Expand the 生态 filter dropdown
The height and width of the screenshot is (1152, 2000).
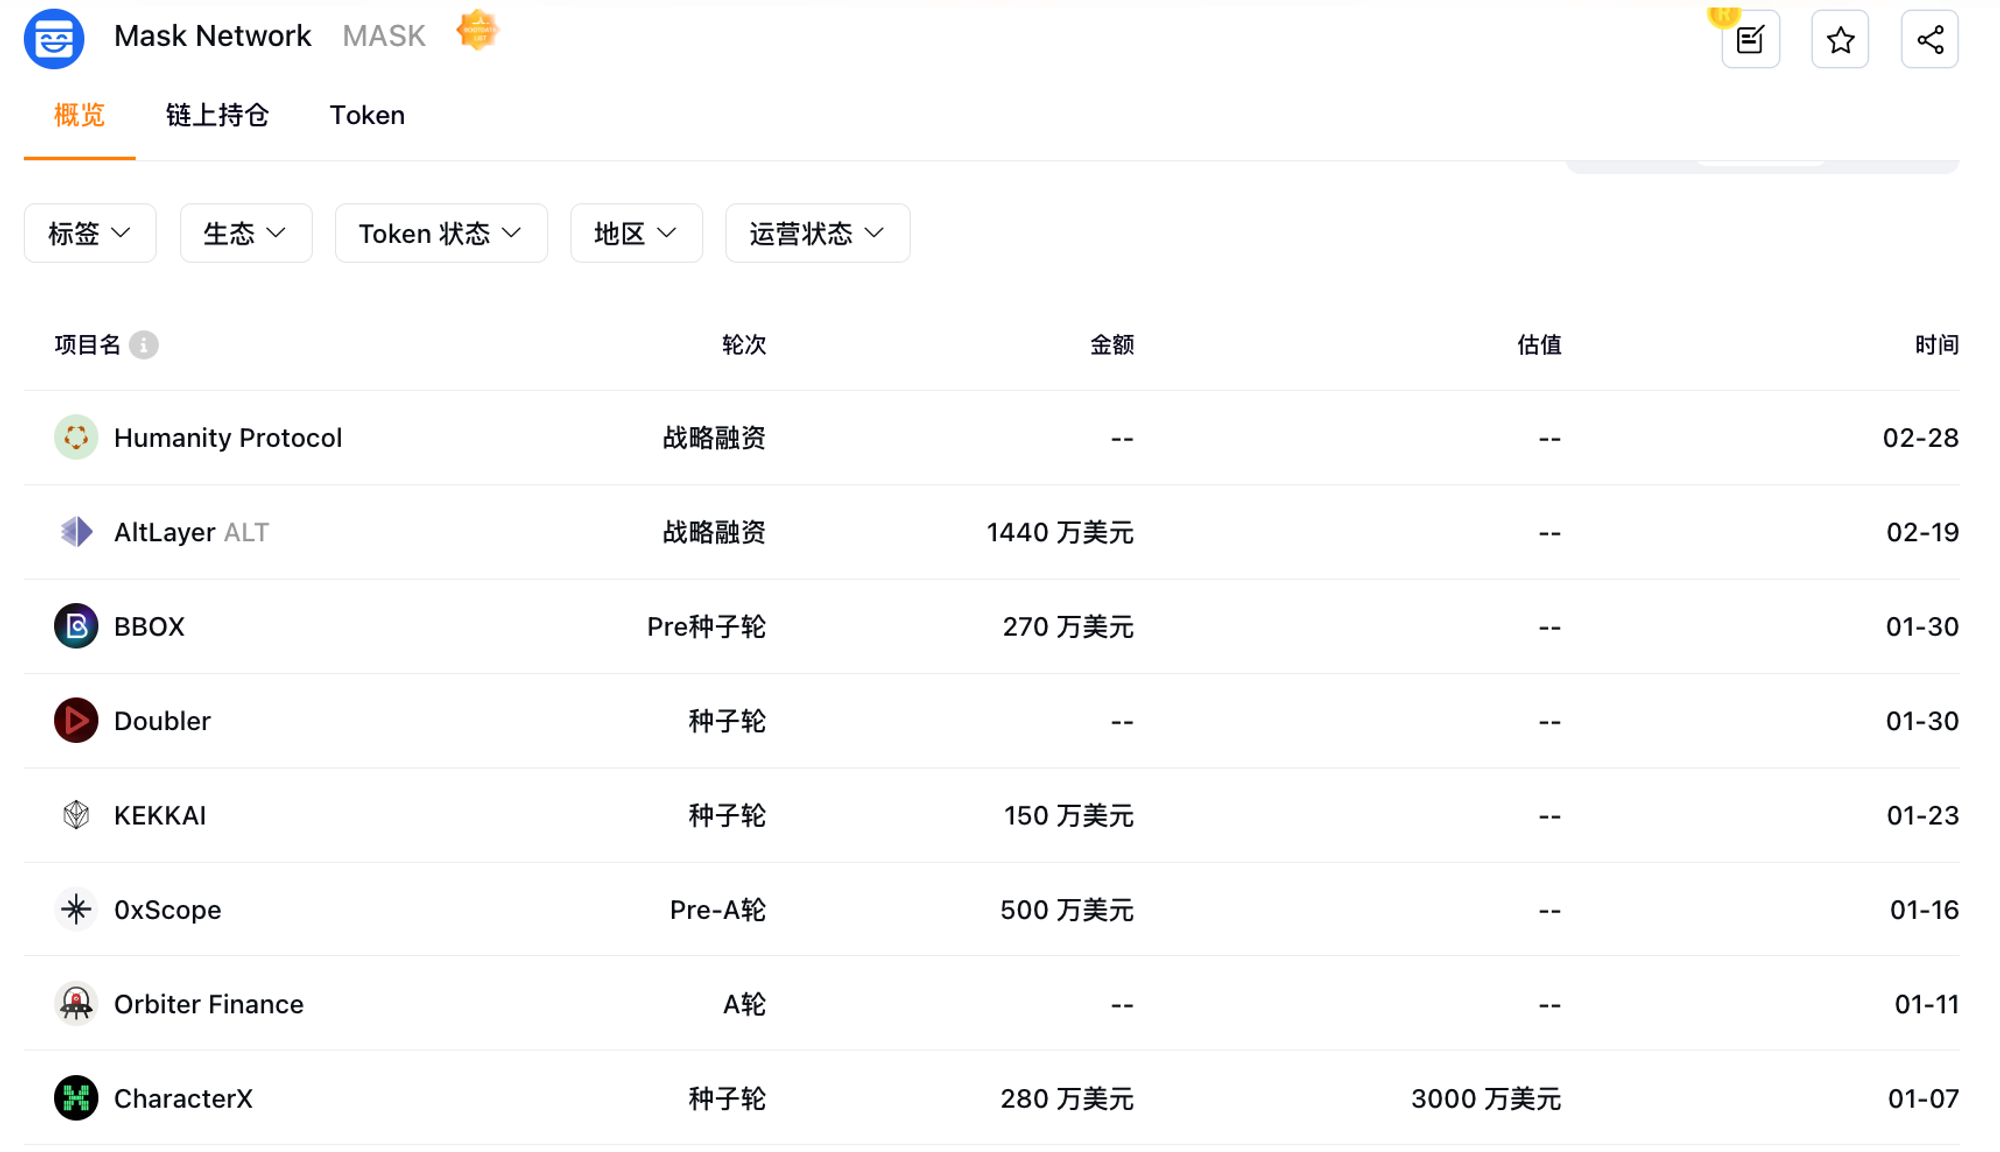tap(246, 233)
